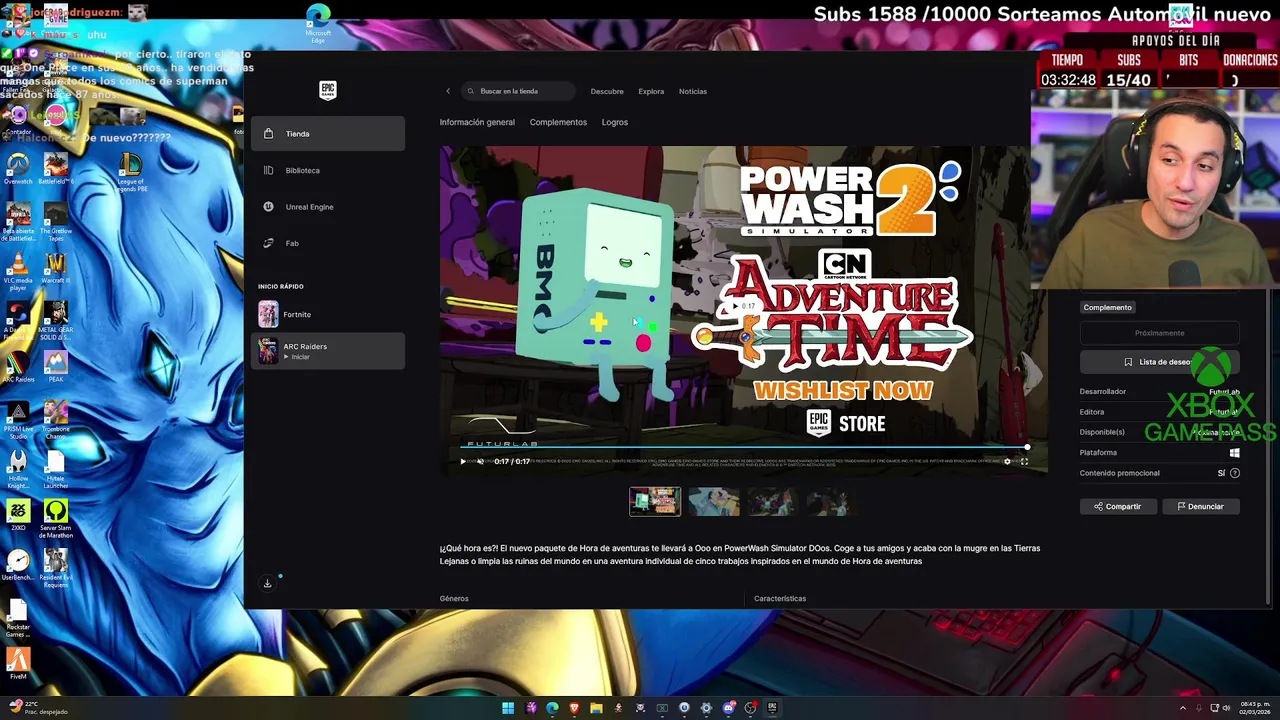
Task: Open Hytale Launcher desktop shortcut
Action: tap(56, 470)
